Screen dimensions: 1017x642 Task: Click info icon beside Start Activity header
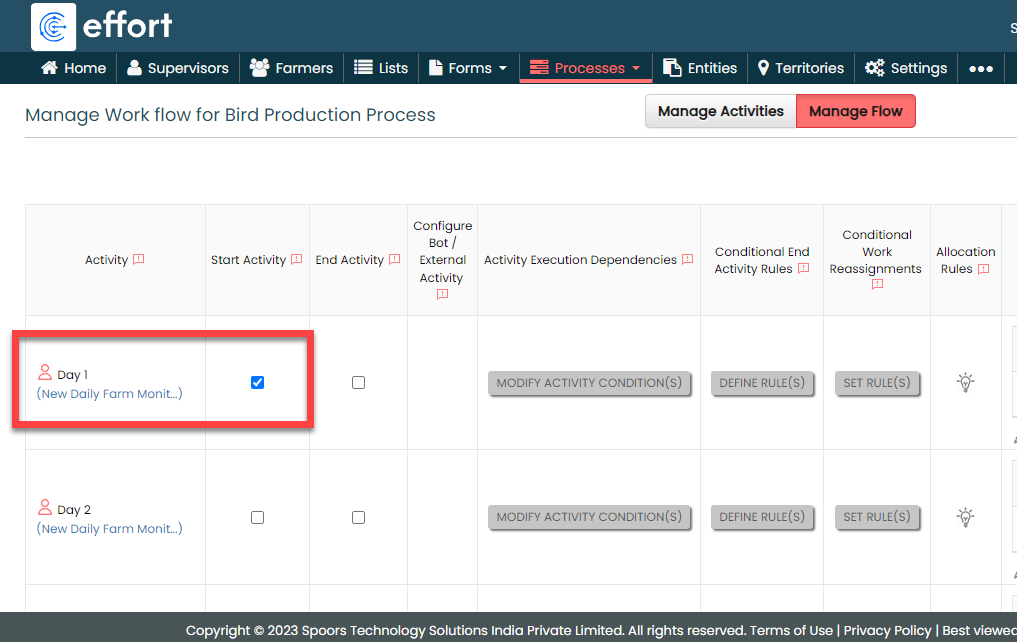click(296, 260)
